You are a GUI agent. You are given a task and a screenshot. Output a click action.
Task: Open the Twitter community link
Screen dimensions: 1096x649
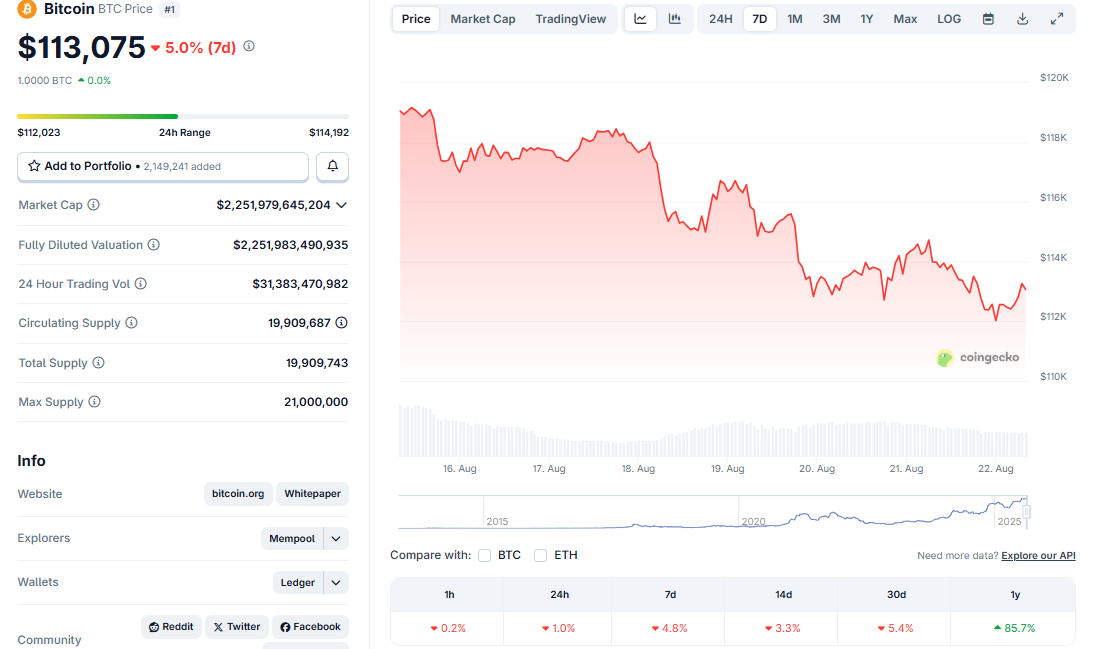pos(237,627)
